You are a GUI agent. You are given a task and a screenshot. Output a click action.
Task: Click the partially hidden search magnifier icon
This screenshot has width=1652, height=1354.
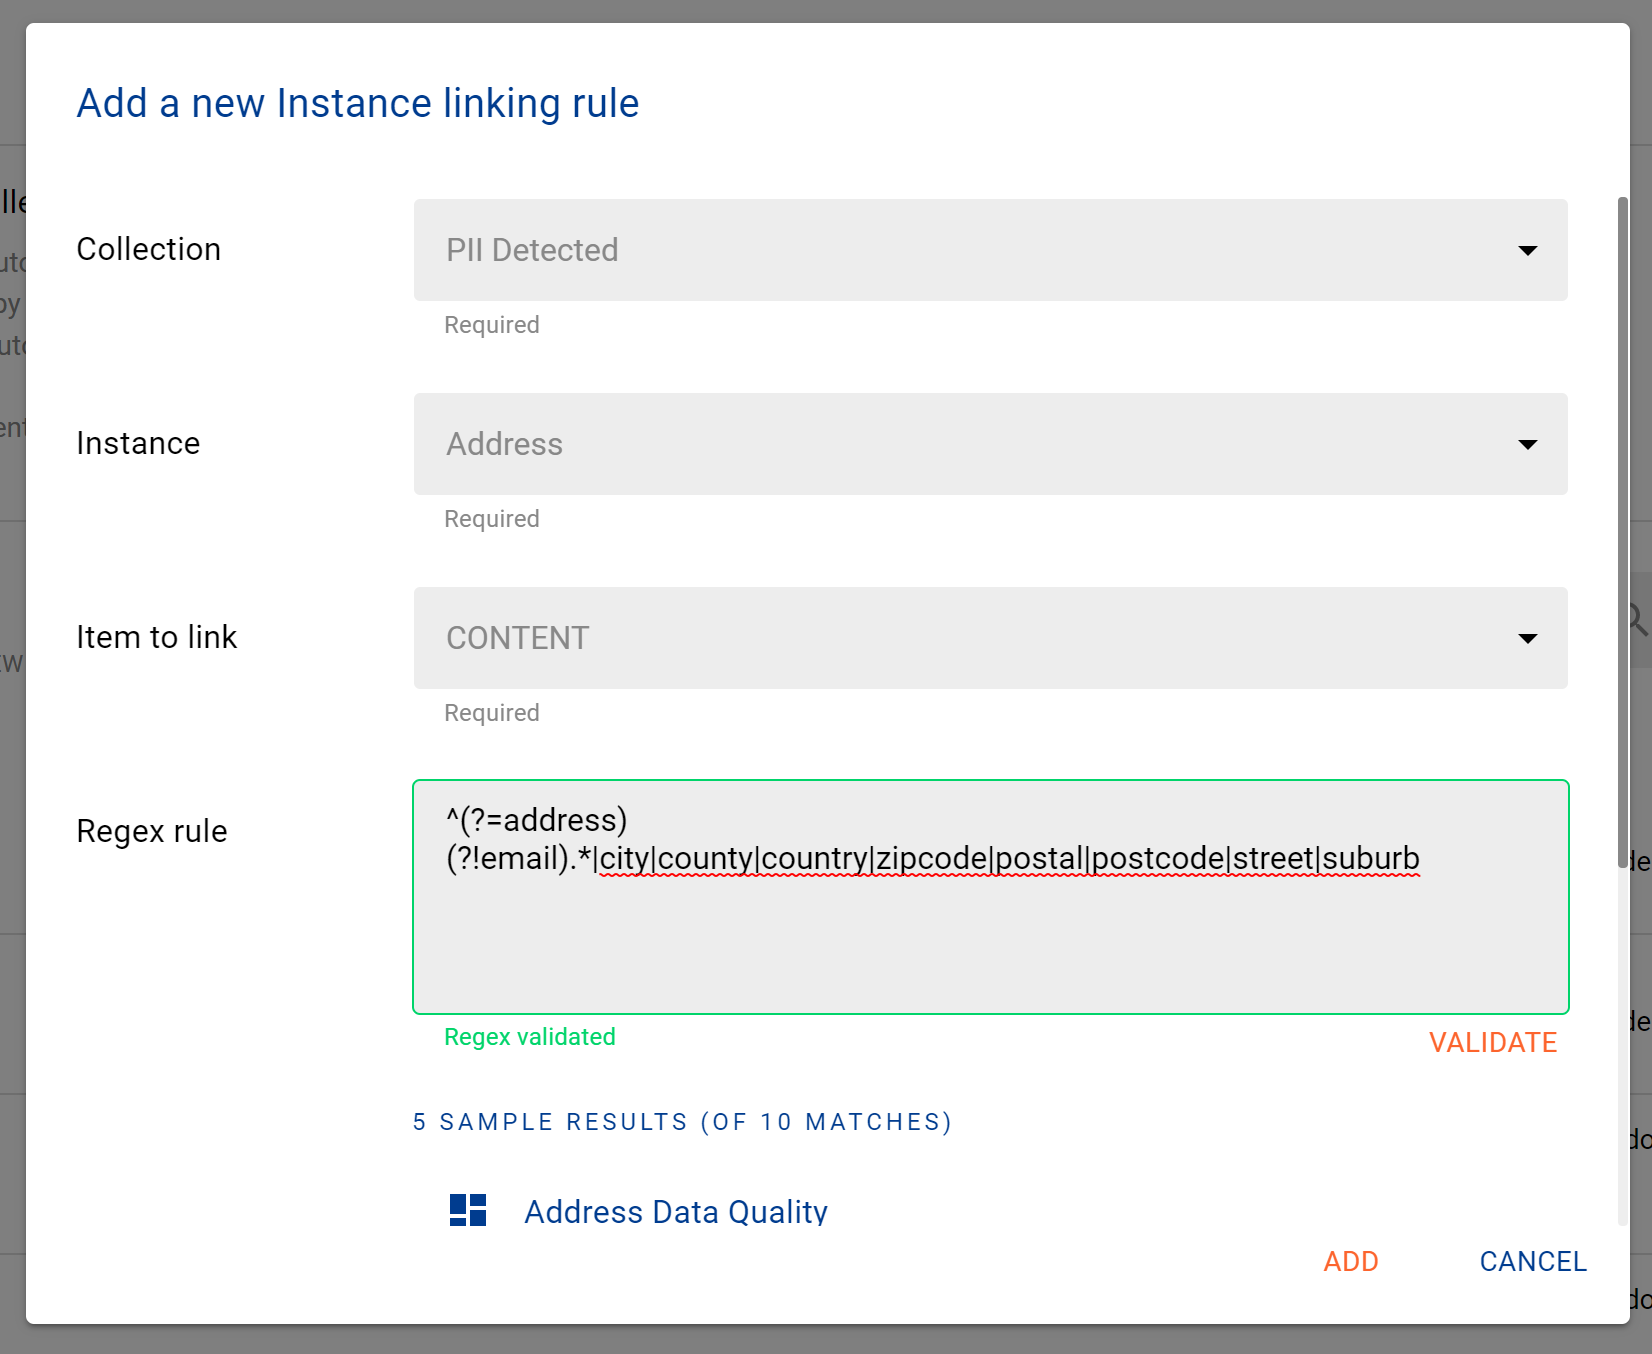click(x=1638, y=620)
